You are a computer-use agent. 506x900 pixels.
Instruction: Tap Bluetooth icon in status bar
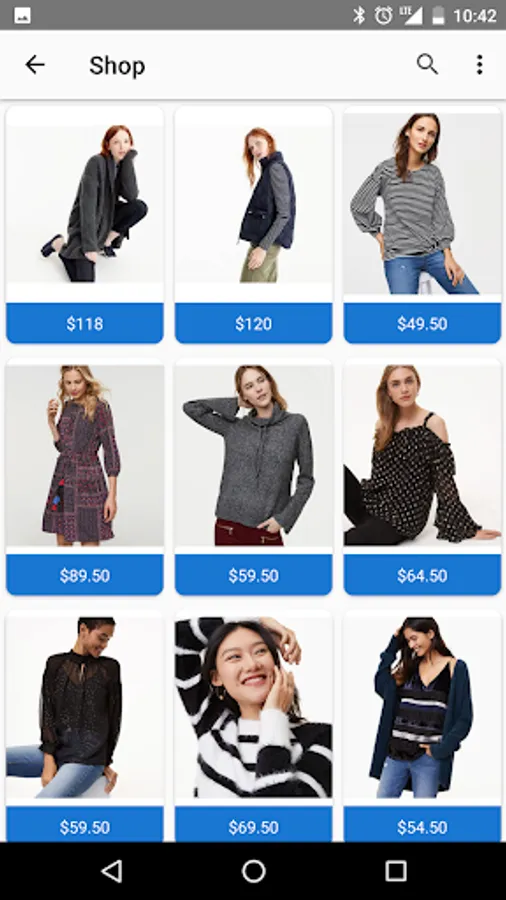359,15
